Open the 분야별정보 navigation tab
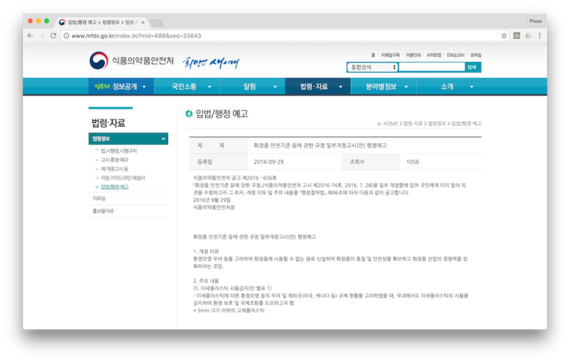Viewport: 570px width, 362px height. [384, 87]
